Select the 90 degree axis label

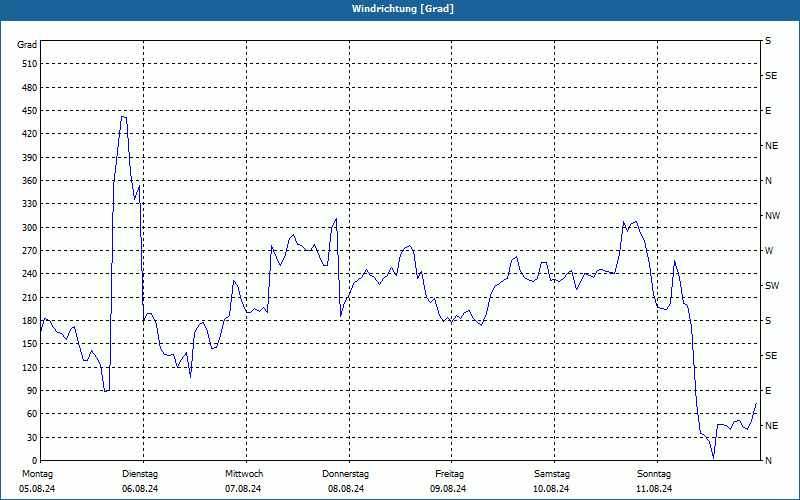point(32,390)
